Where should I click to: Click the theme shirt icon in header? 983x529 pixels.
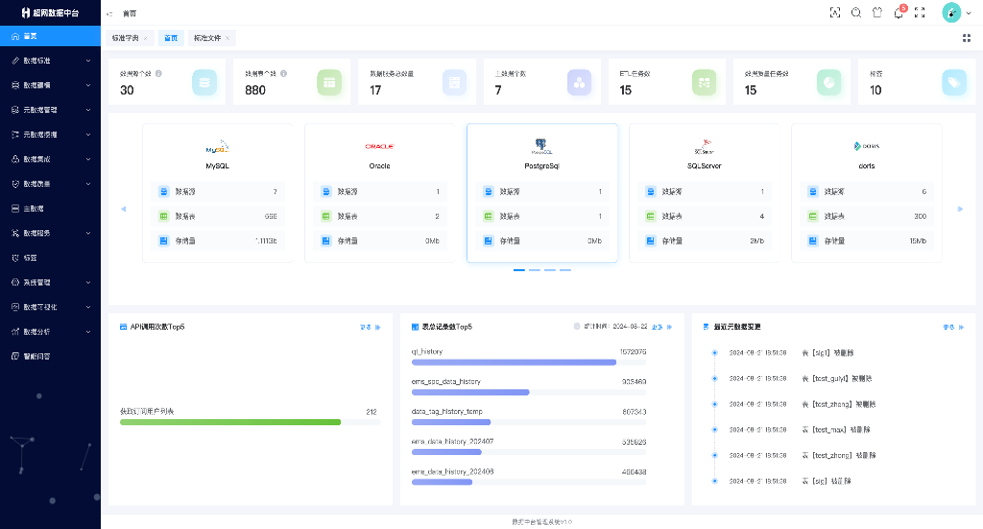[877, 13]
